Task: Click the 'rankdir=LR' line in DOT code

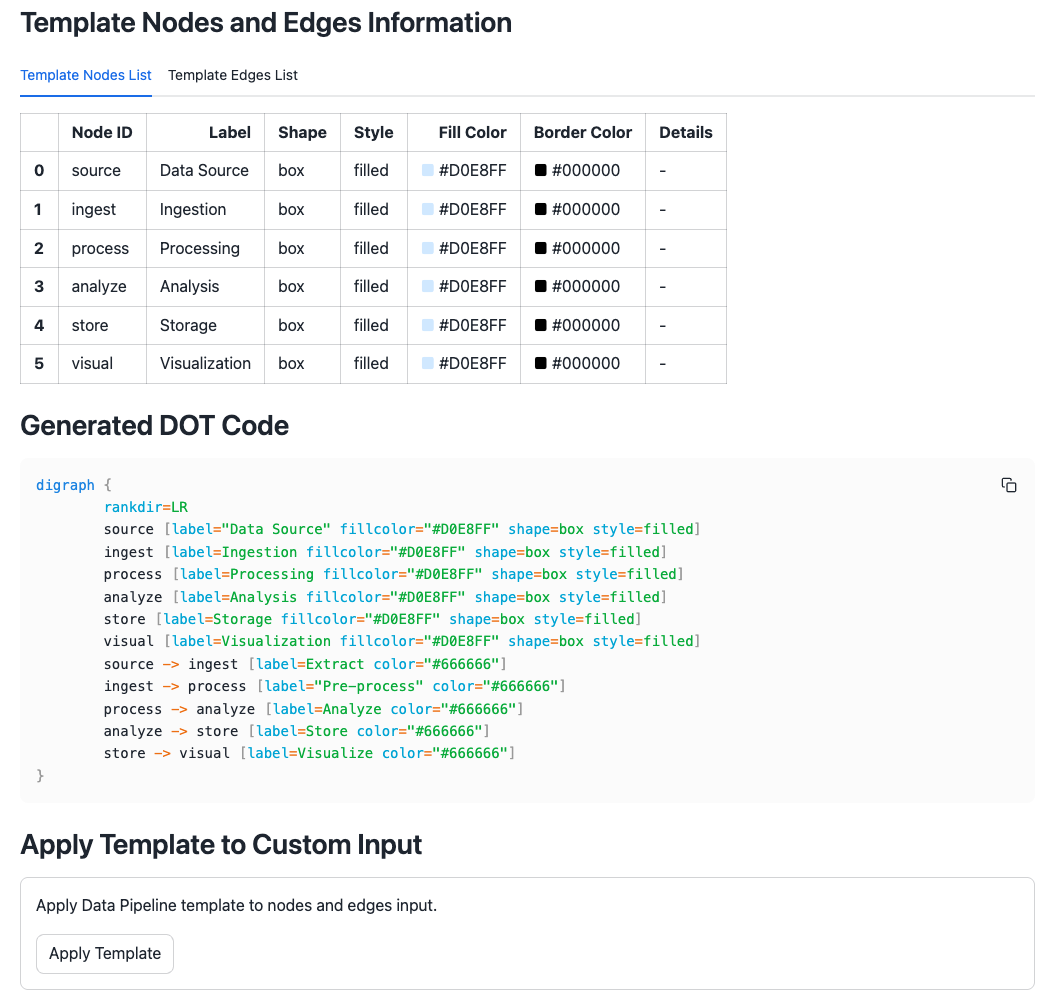Action: click(x=146, y=507)
